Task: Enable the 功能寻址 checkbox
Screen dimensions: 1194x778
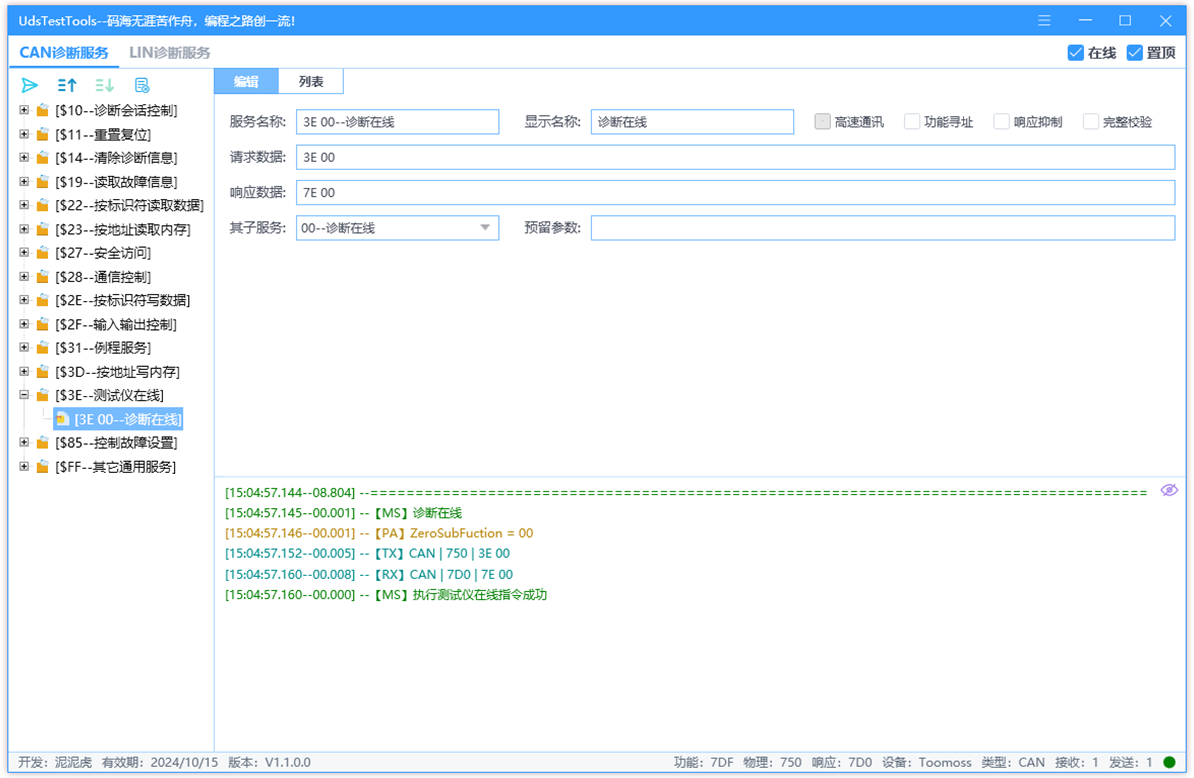Action: coord(911,122)
